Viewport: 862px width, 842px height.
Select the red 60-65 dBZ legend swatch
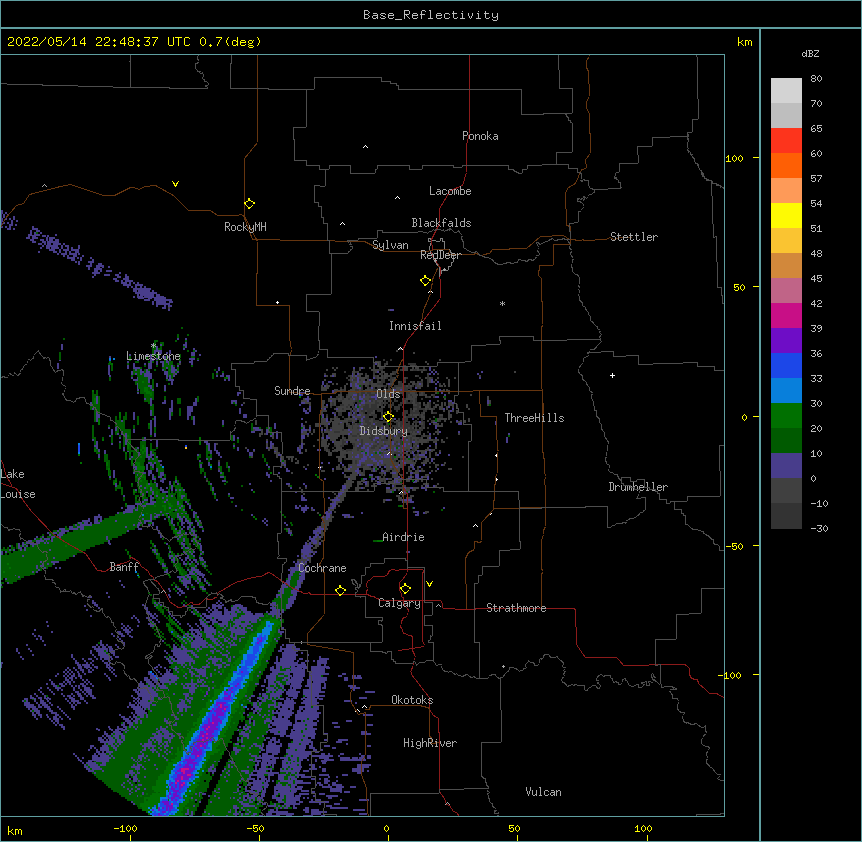pos(786,141)
